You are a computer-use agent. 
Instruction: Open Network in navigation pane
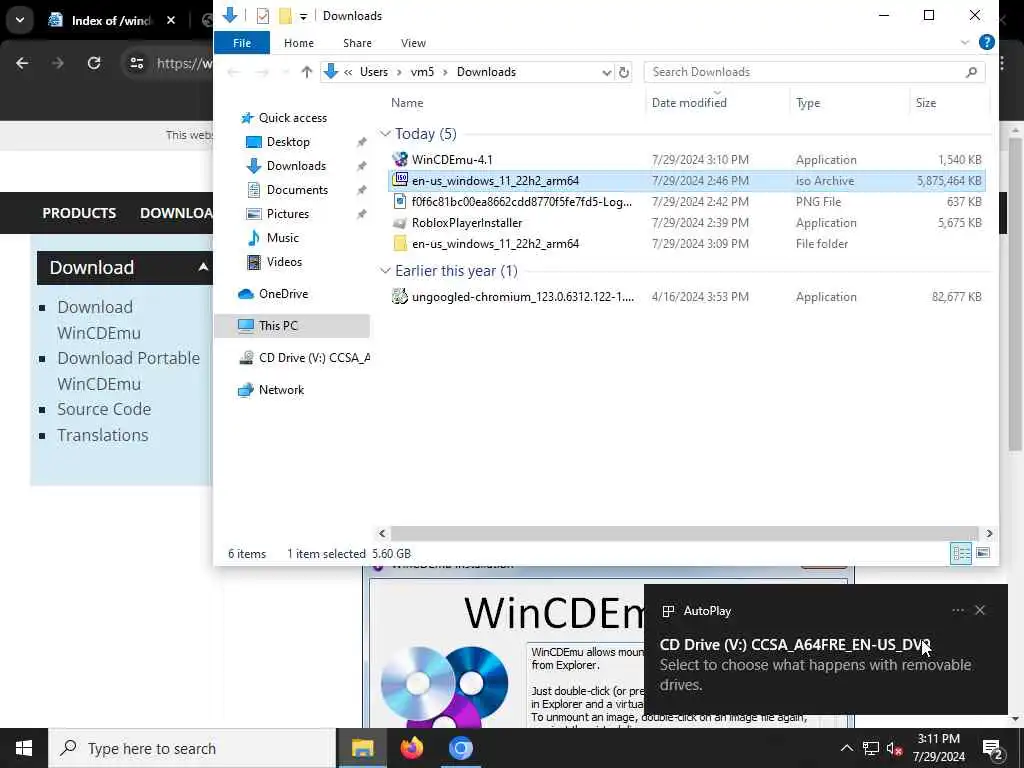pos(281,390)
